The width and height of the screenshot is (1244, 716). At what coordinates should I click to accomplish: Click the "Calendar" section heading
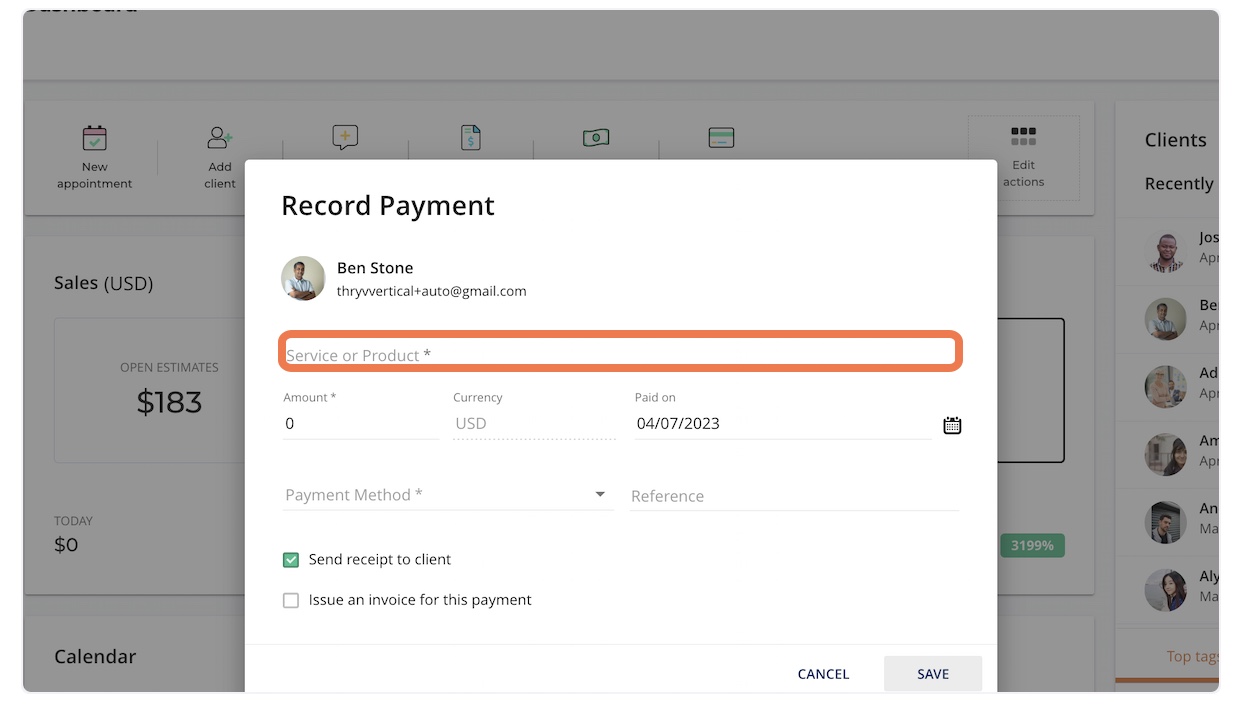point(95,657)
